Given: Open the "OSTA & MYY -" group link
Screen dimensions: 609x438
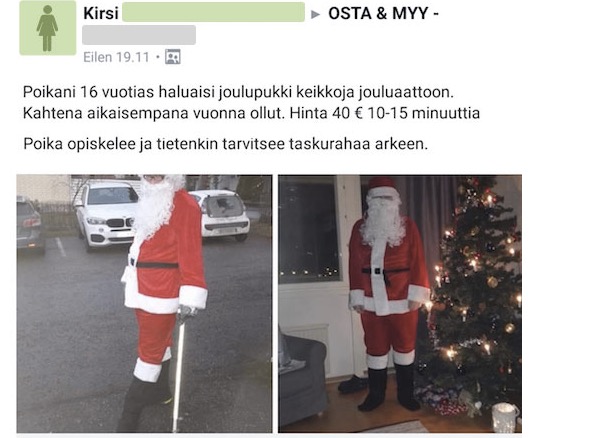Looking at the screenshot, I should tap(383, 13).
